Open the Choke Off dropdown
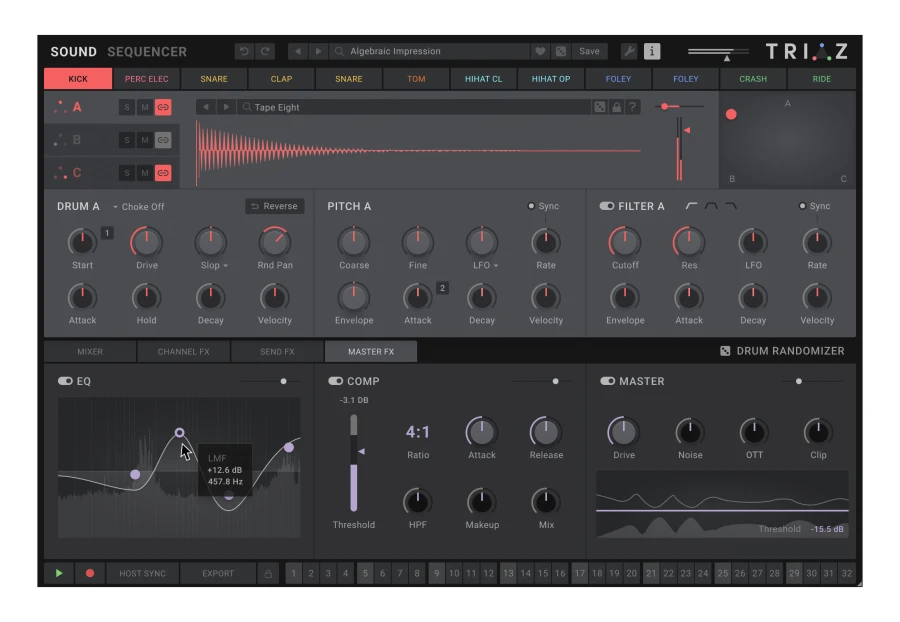Image resolution: width=900 pixels, height=622 pixels. coord(138,207)
